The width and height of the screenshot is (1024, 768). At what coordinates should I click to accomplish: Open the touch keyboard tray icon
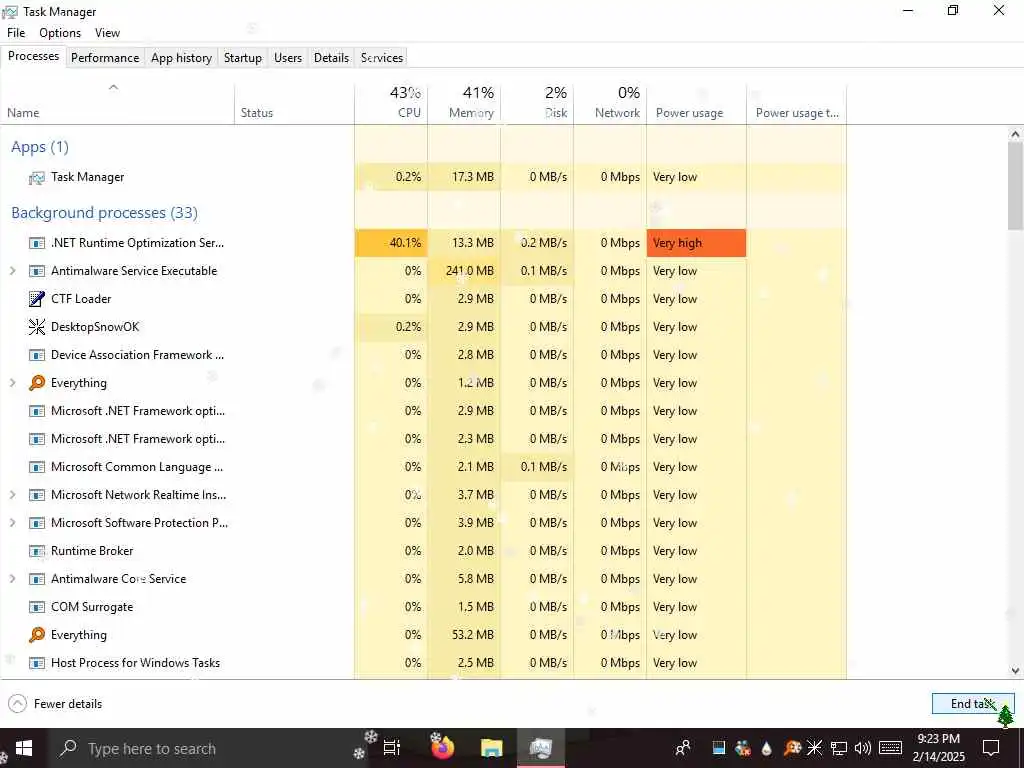(x=890, y=748)
